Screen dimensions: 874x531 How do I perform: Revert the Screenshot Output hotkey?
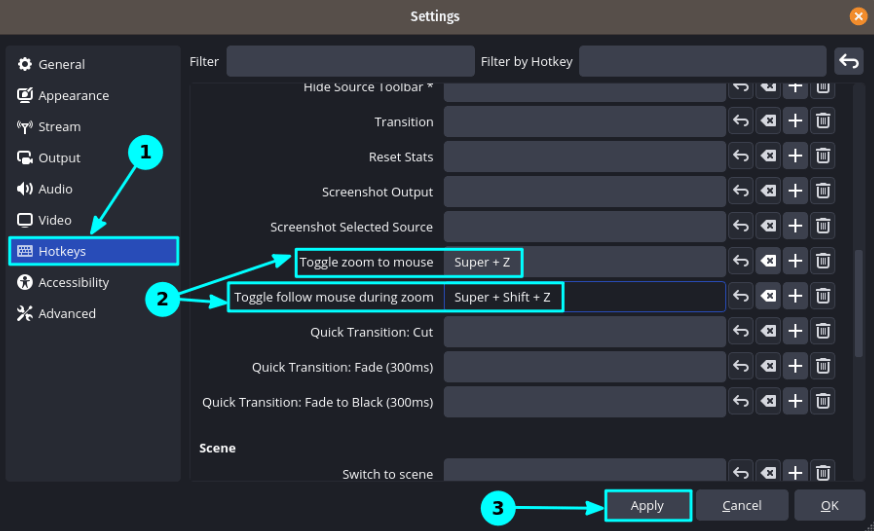(x=741, y=191)
